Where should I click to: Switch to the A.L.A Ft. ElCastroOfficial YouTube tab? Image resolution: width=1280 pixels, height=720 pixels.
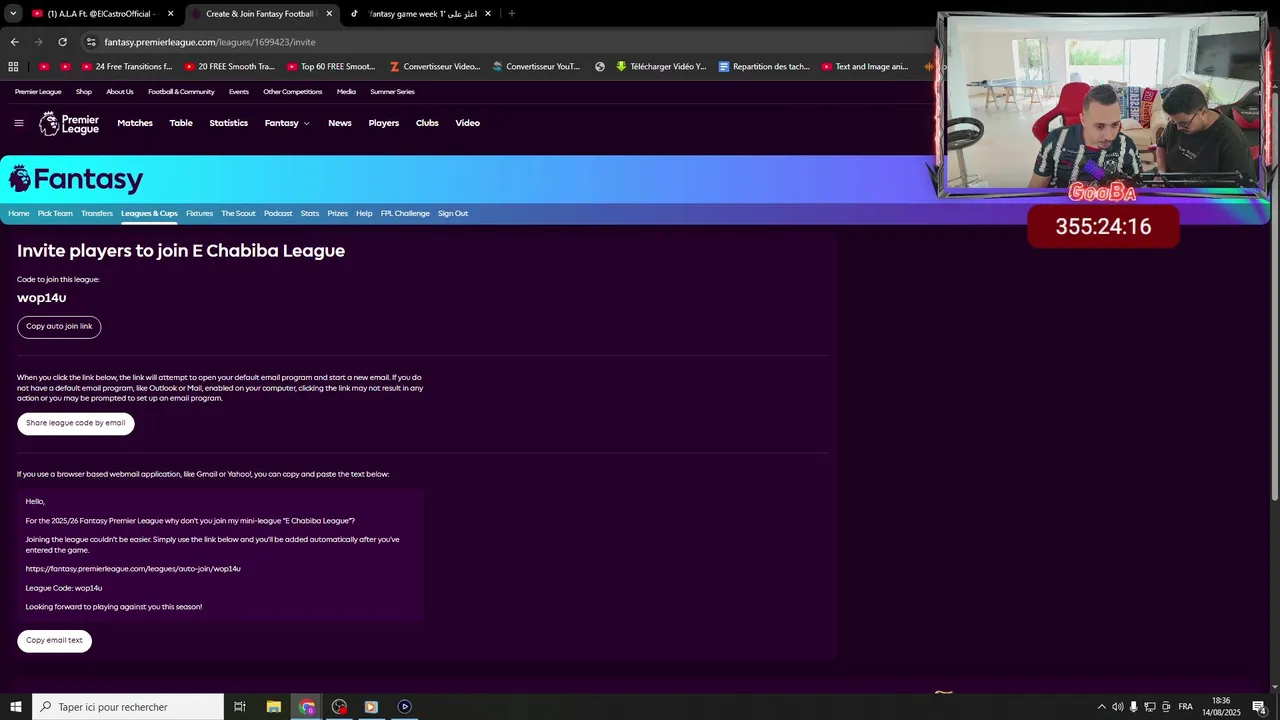tap(100, 14)
